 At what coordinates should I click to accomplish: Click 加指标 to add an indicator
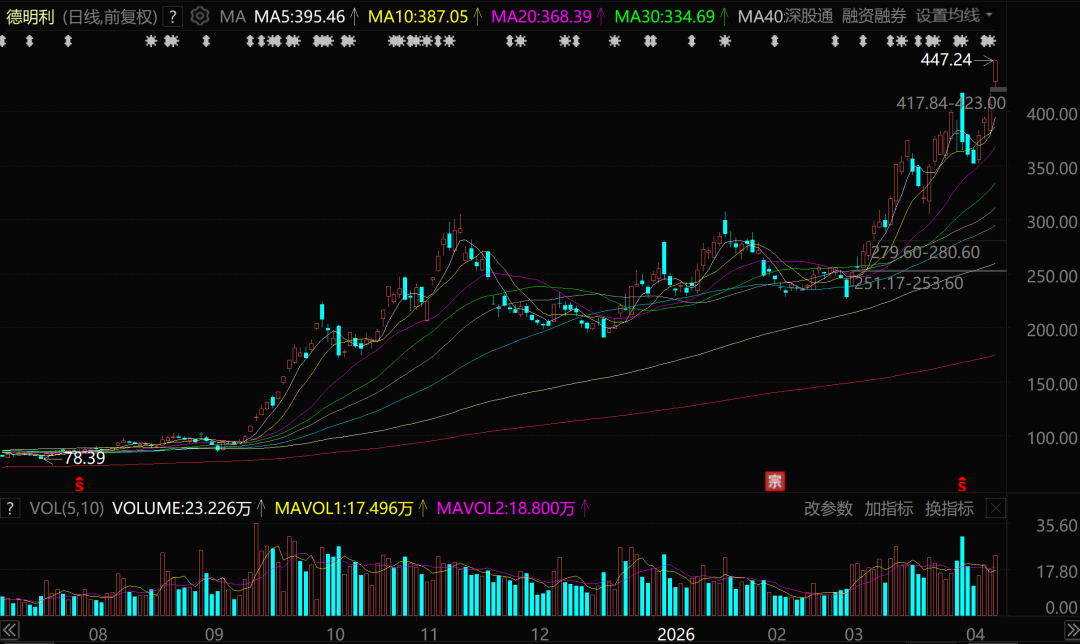(x=889, y=509)
